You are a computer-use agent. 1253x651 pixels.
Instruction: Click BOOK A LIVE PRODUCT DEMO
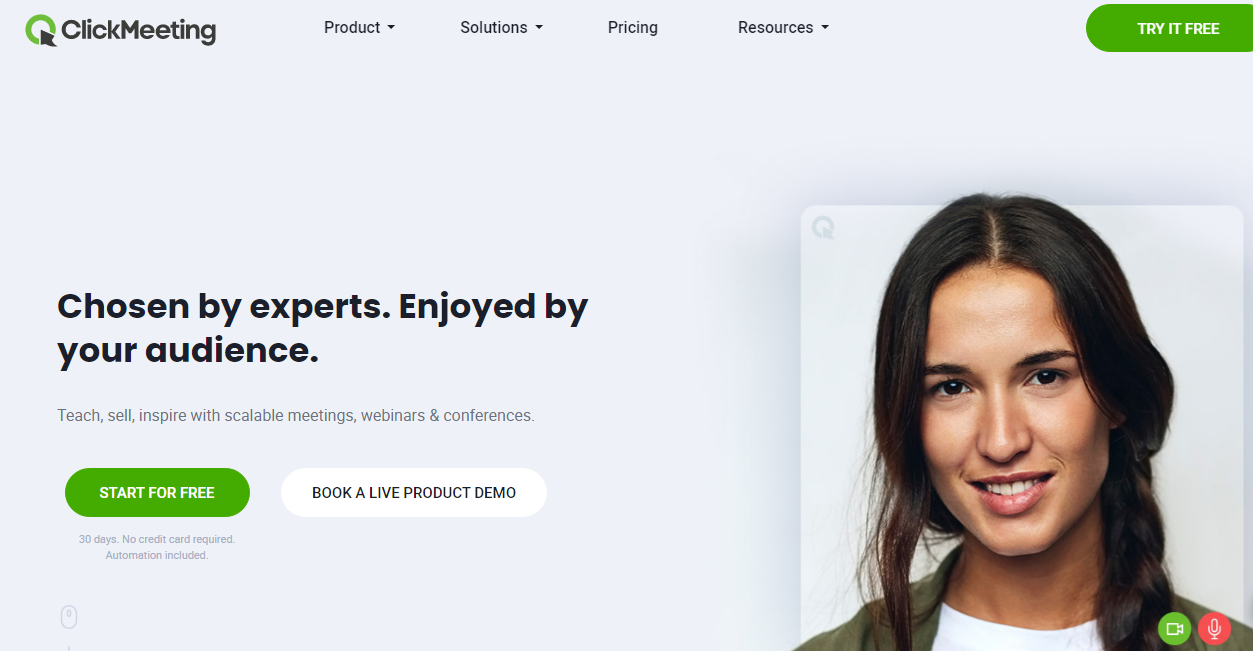(x=414, y=493)
